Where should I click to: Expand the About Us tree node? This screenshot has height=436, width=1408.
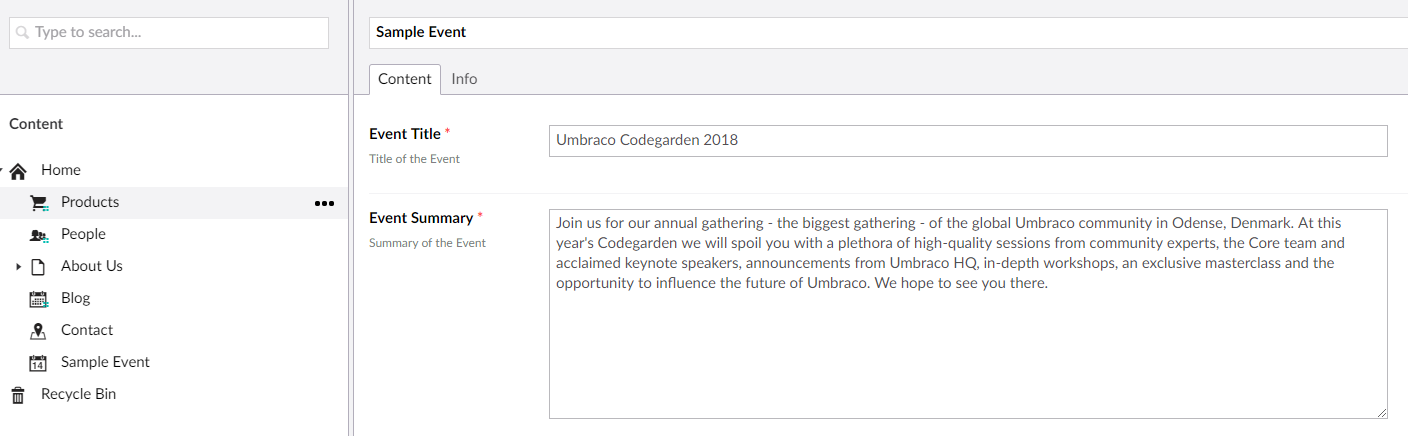click(18, 267)
